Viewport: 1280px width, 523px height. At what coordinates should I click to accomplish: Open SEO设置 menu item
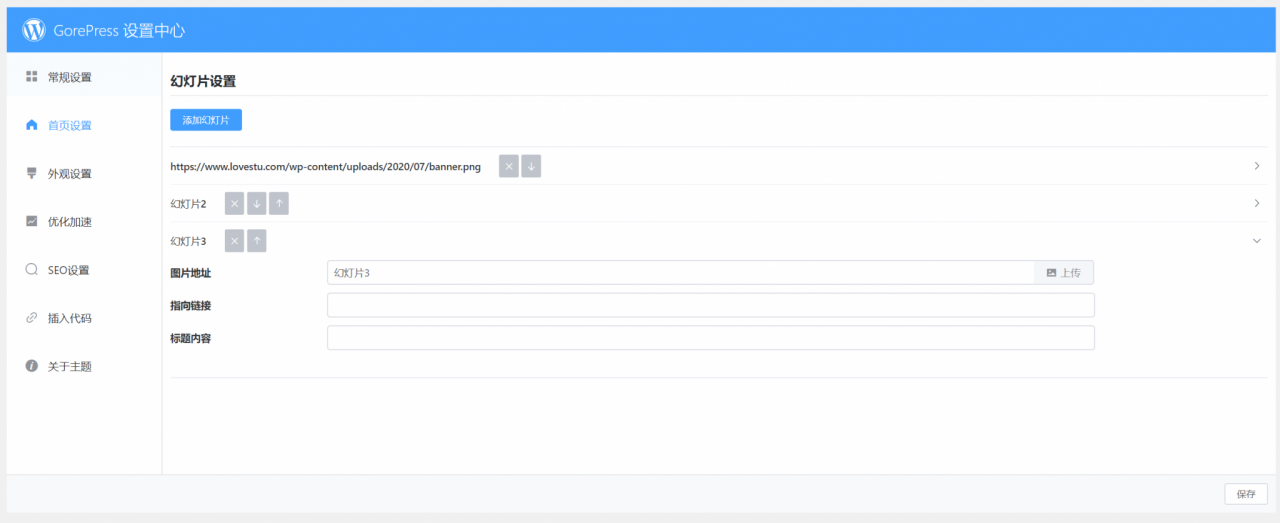pyautogui.click(x=84, y=270)
